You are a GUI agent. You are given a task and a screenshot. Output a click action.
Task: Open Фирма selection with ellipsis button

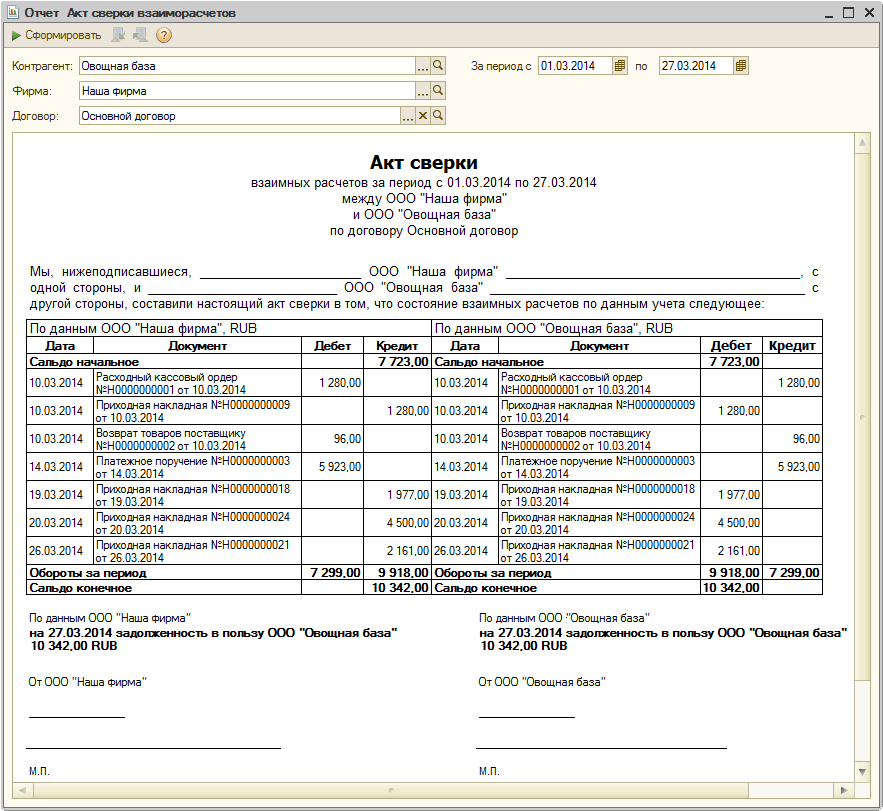coord(423,91)
